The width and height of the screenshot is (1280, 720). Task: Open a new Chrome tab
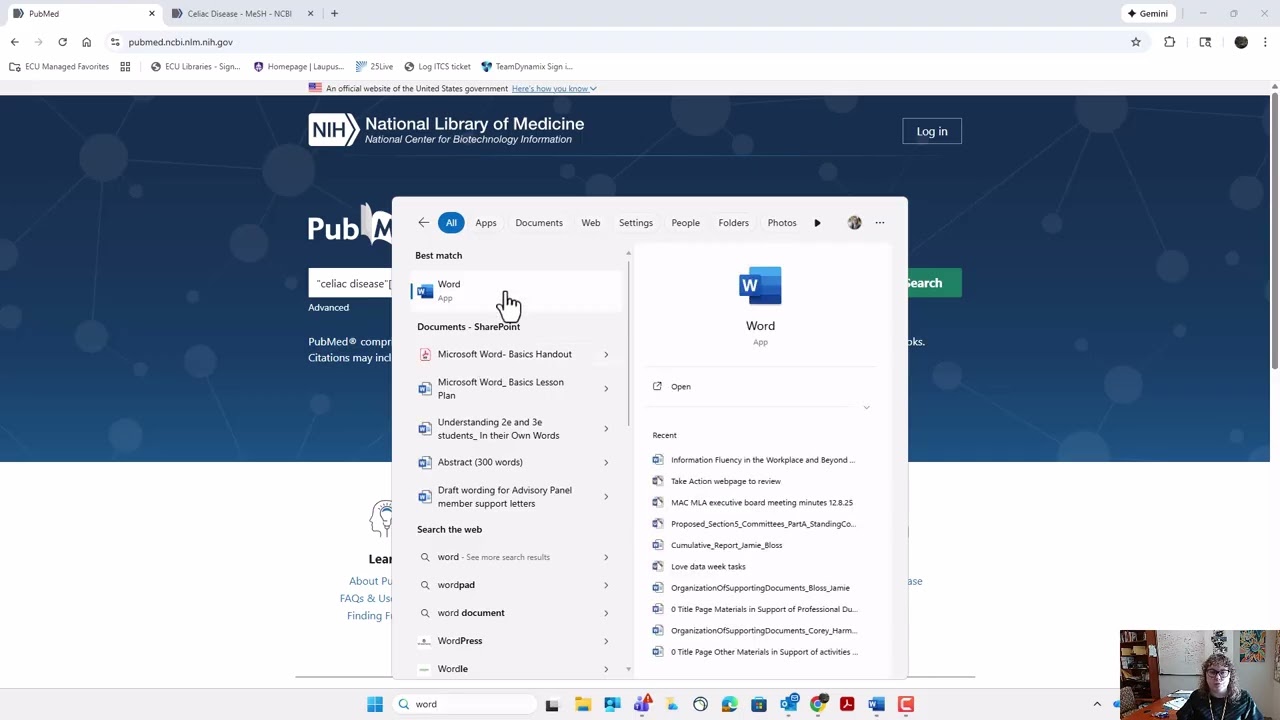(334, 14)
